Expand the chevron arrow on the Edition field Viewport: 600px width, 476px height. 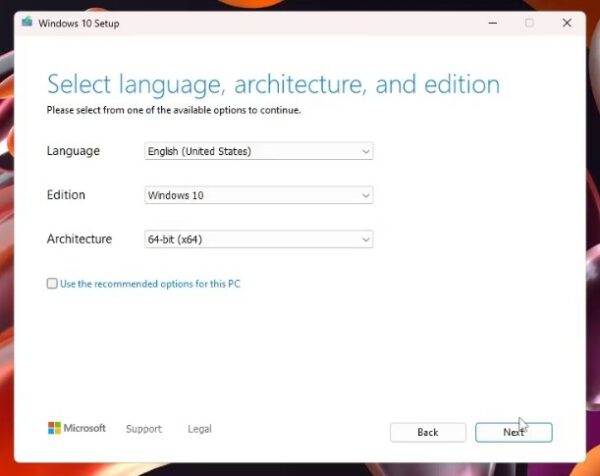click(365, 195)
